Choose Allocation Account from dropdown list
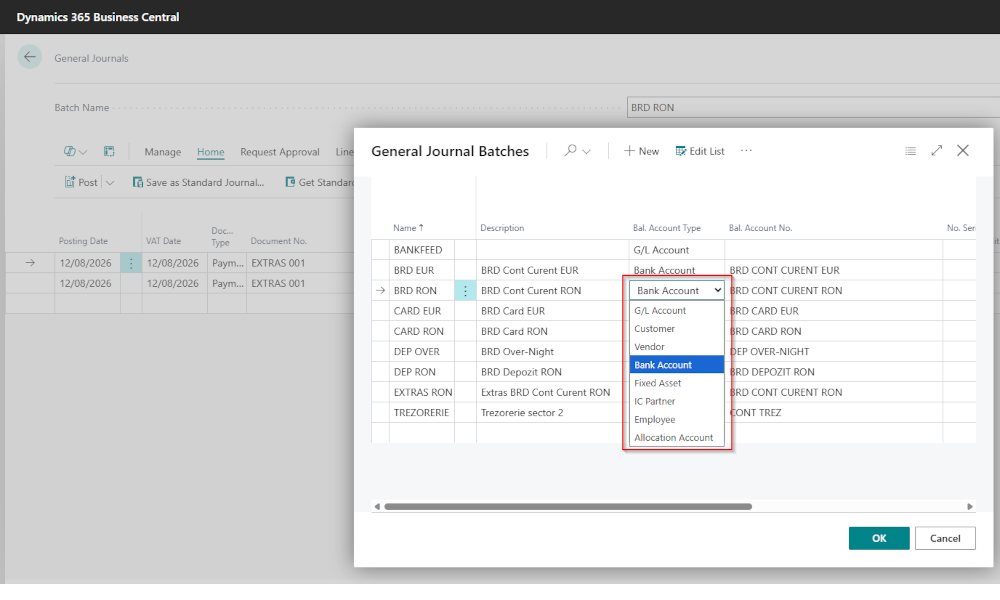This screenshot has height=600, width=1000. coord(677,437)
